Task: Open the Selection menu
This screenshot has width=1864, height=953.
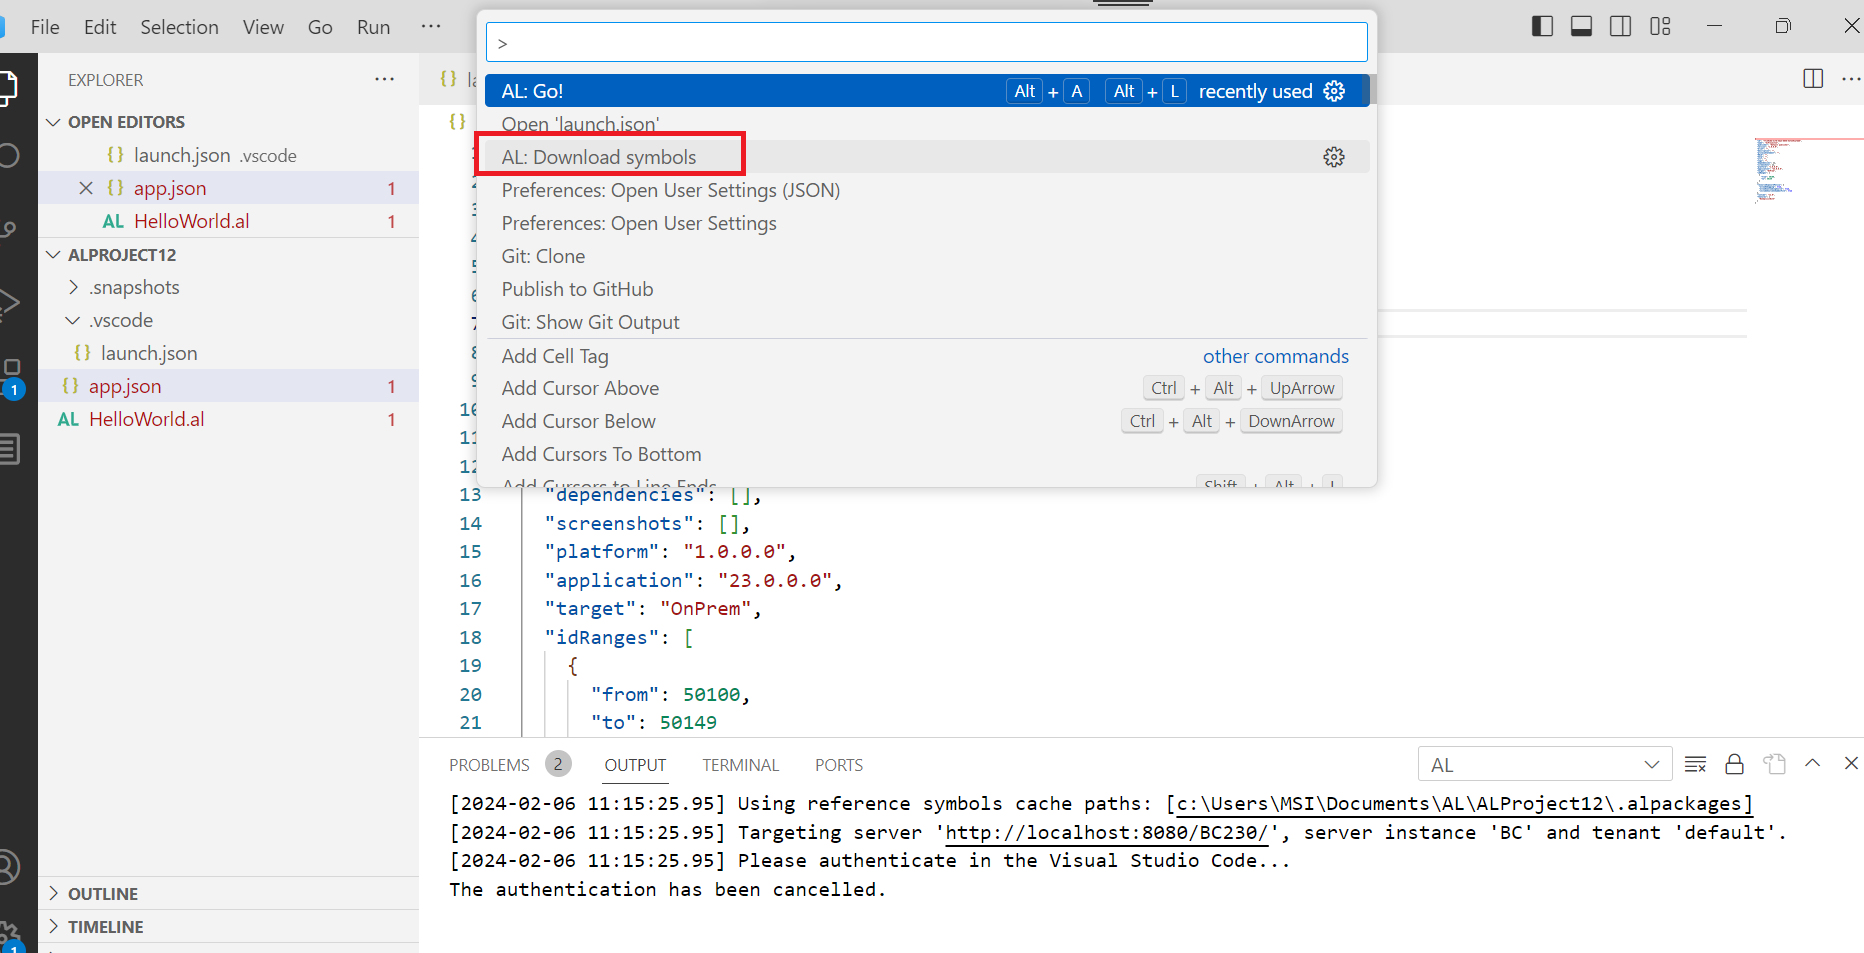Action: [179, 27]
